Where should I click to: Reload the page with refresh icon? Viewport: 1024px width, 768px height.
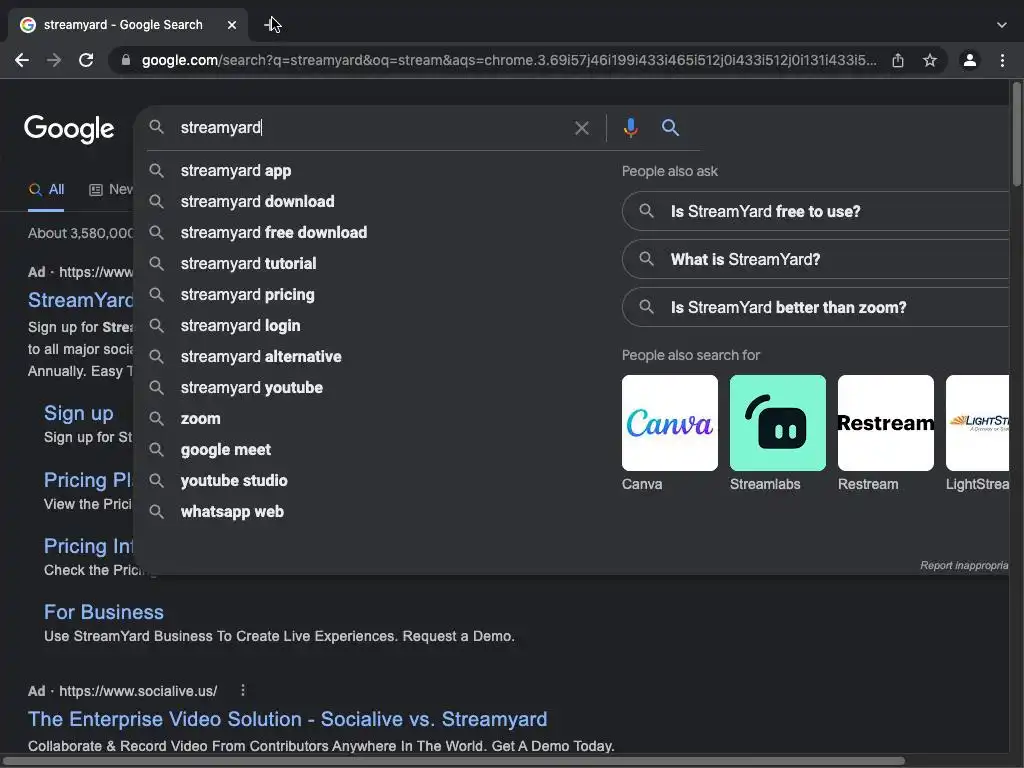86,60
